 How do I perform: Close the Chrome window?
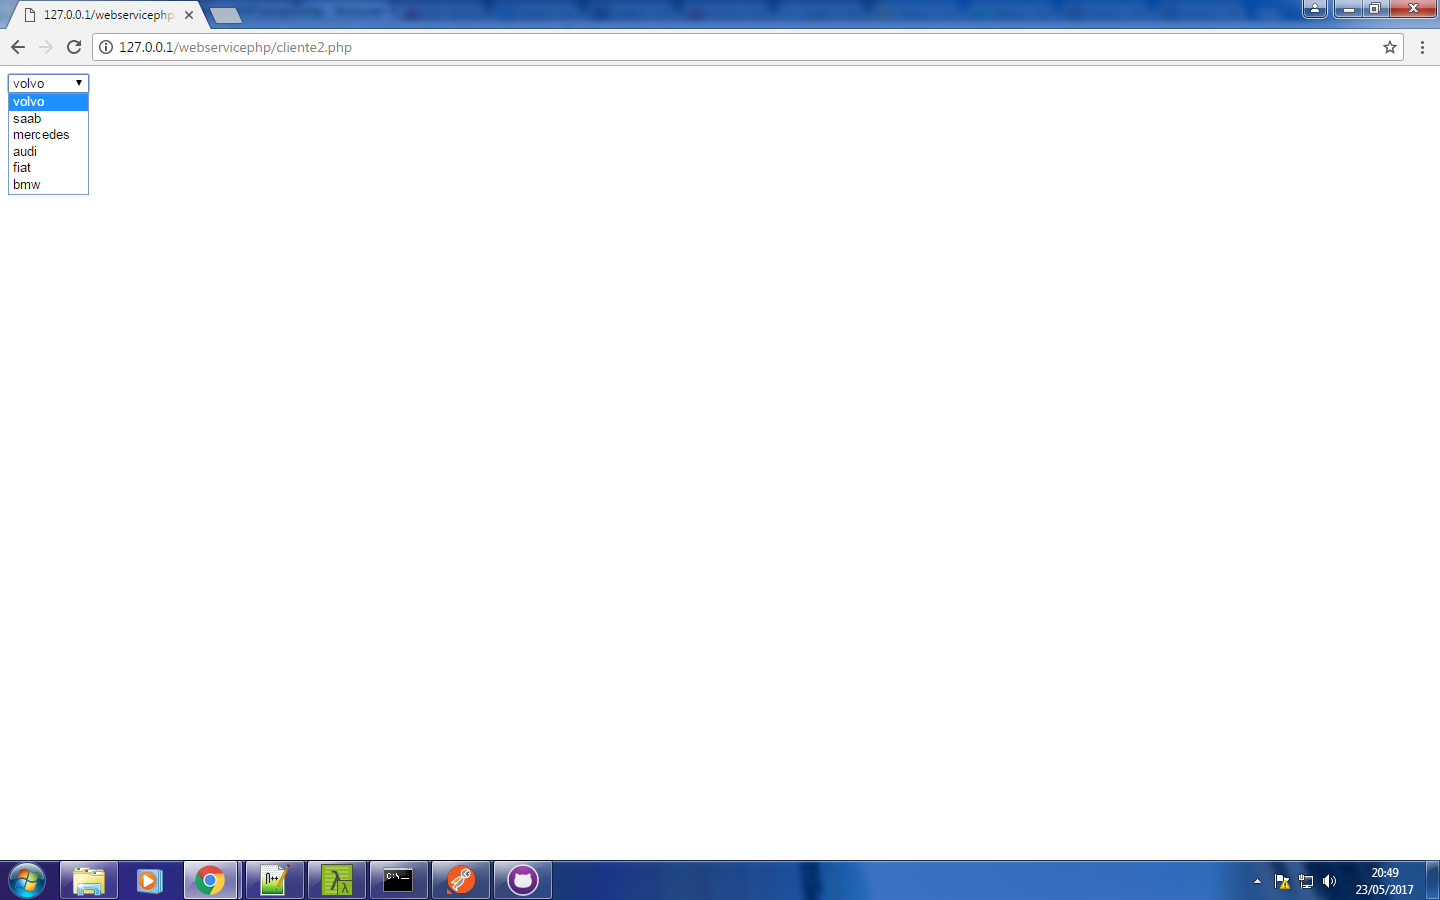point(1413,9)
